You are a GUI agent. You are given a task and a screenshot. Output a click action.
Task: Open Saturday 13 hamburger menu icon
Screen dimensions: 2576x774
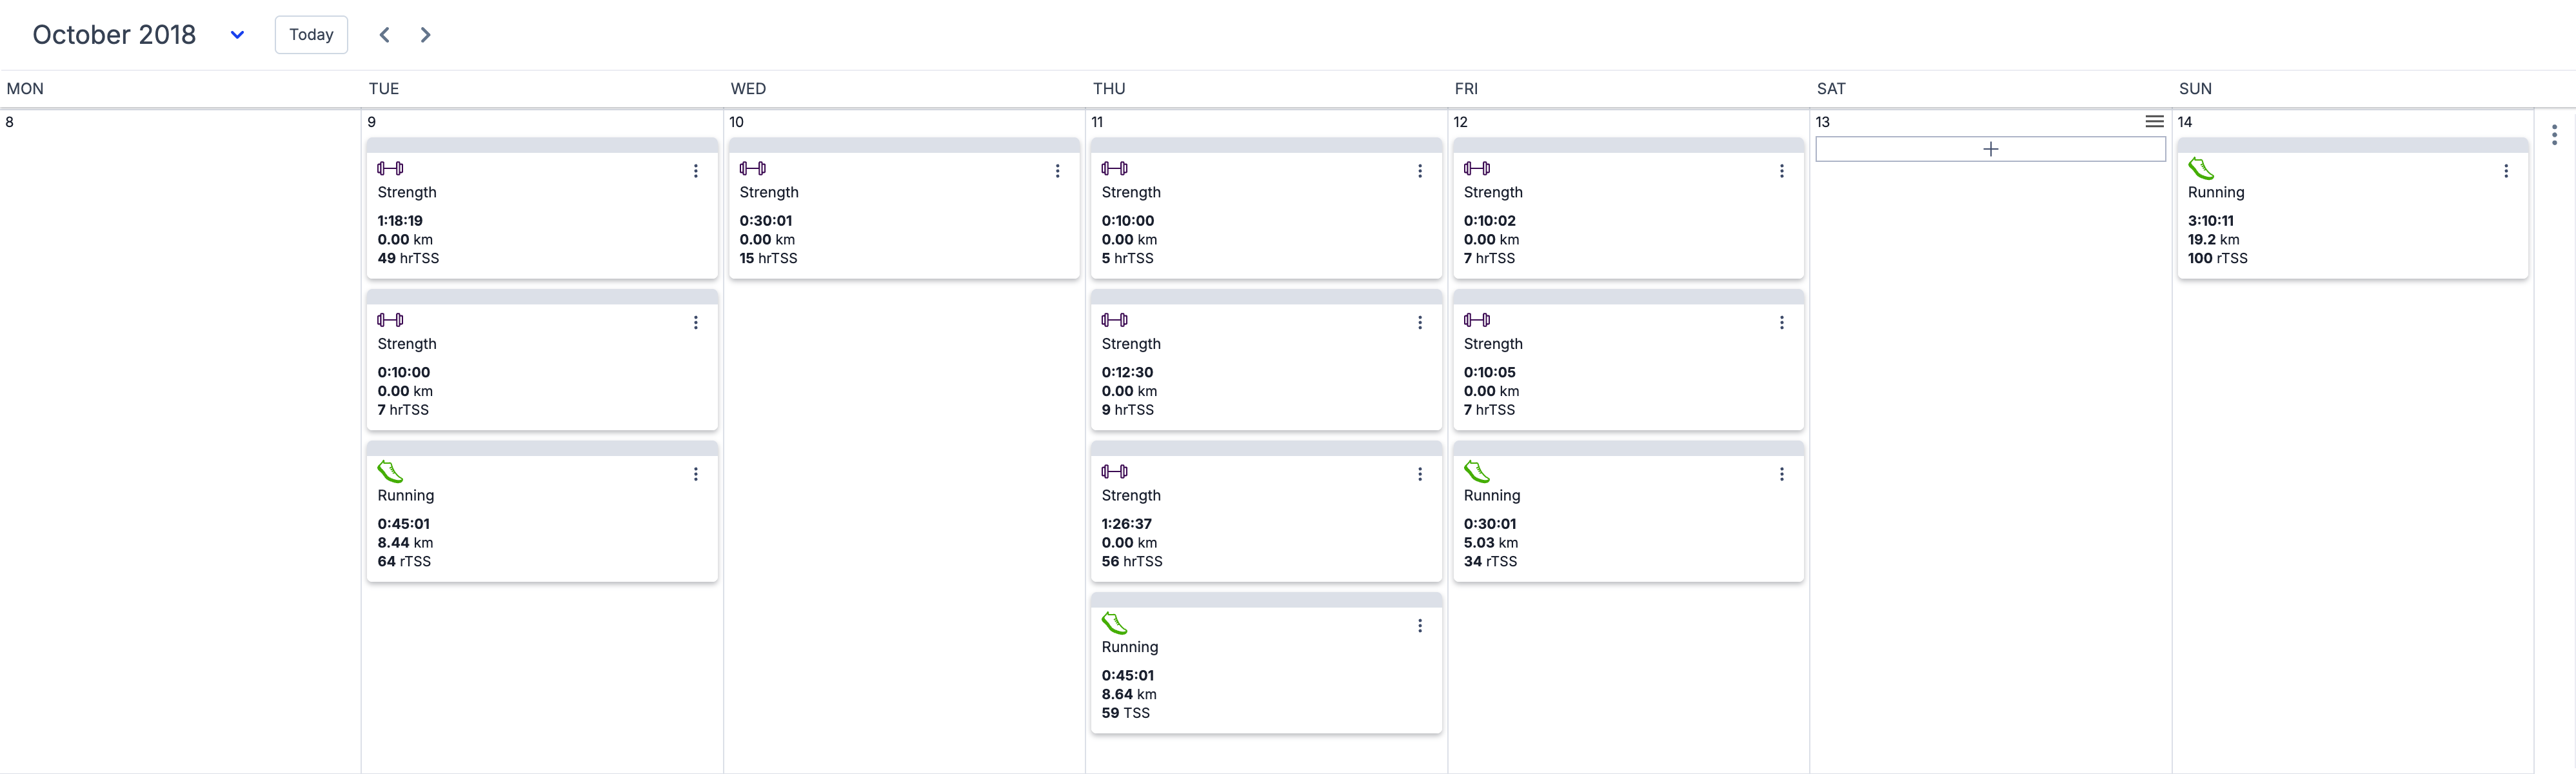pos(2154,122)
